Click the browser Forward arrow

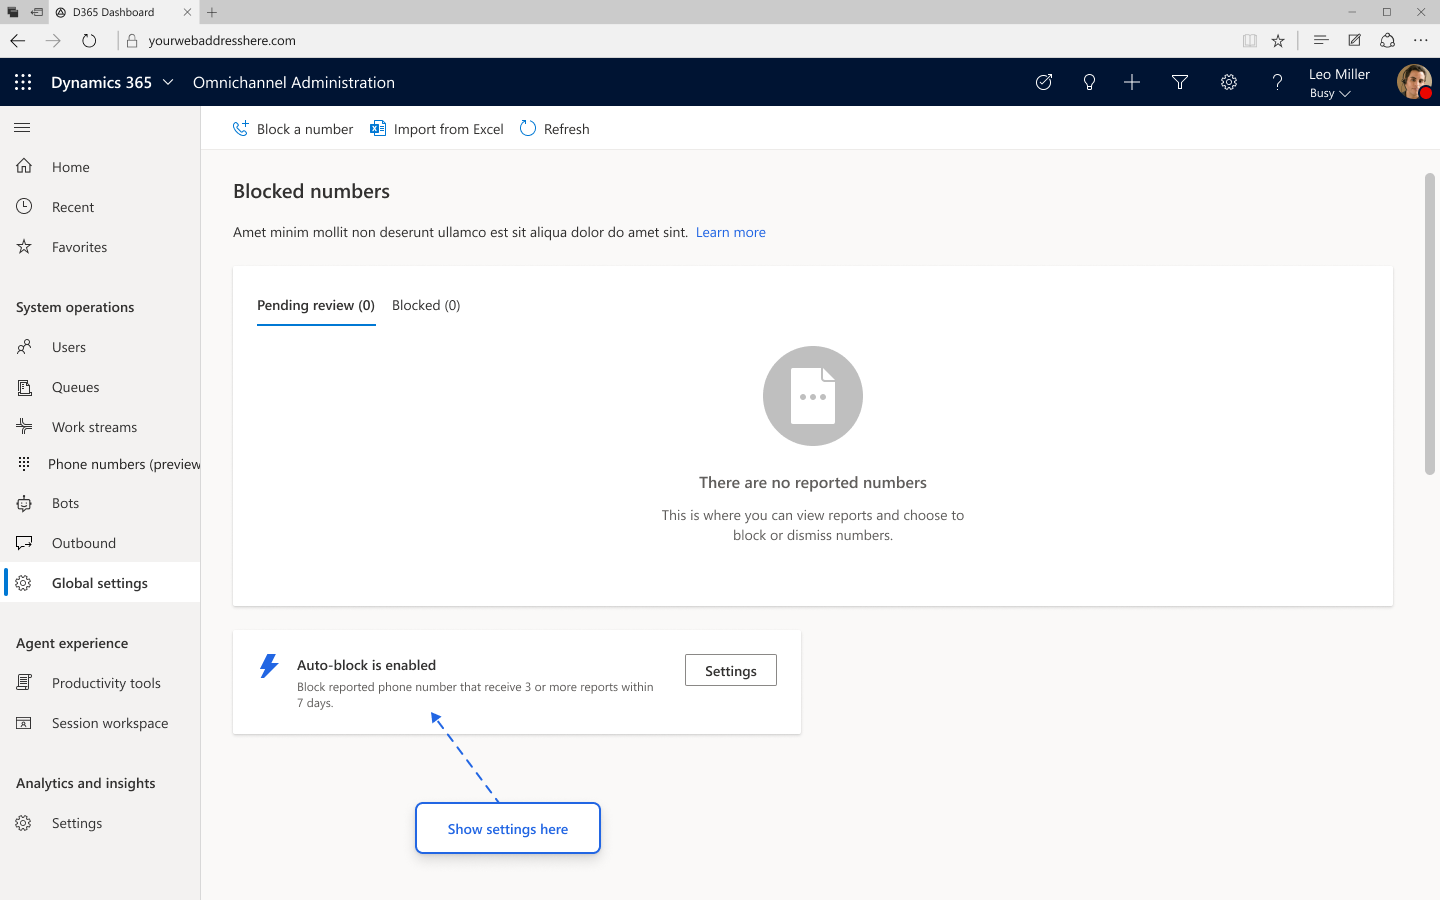tap(53, 41)
